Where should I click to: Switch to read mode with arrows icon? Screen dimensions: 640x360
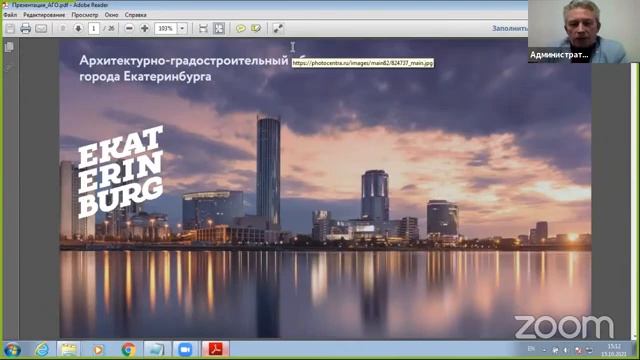tap(278, 28)
